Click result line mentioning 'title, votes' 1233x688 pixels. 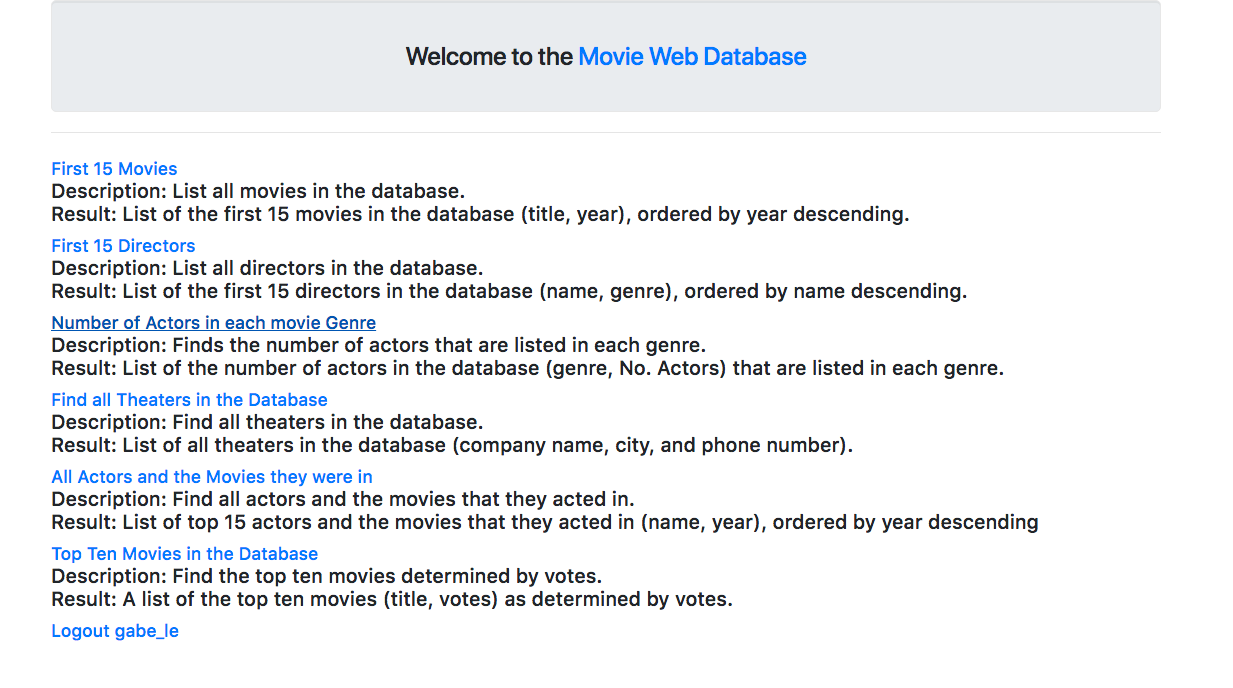(392, 599)
